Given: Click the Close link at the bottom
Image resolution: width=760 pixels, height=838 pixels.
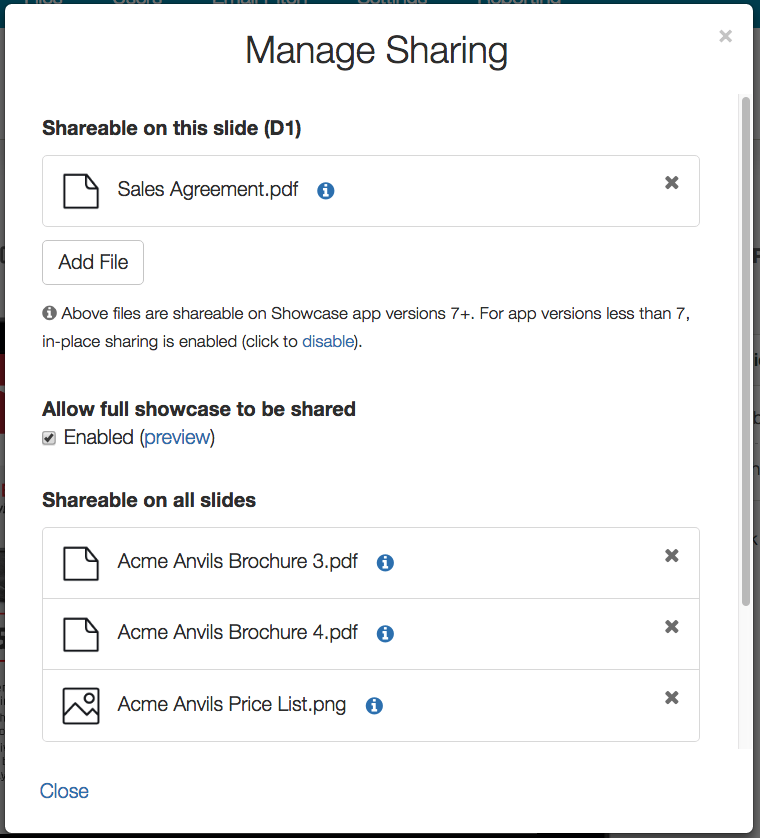Looking at the screenshot, I should (64, 791).
